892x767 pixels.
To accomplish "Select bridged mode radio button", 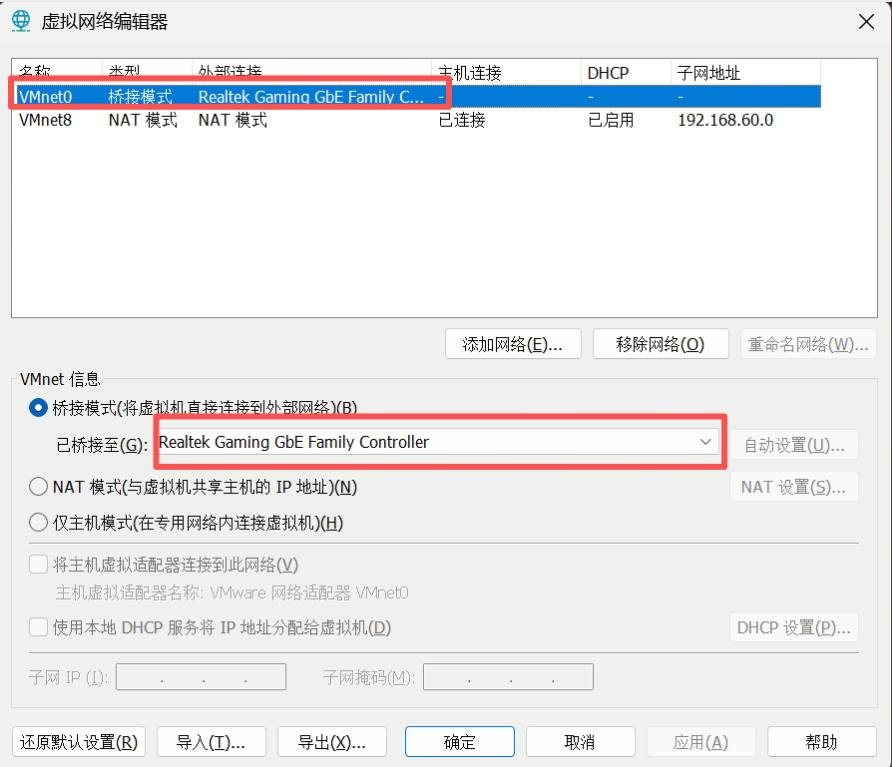I will [38, 408].
